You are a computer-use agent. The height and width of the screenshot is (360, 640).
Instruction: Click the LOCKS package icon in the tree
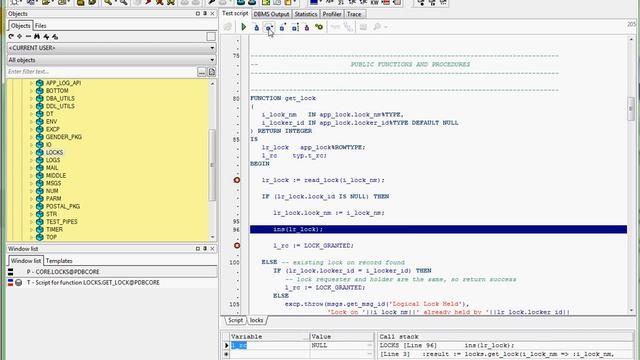[40, 152]
